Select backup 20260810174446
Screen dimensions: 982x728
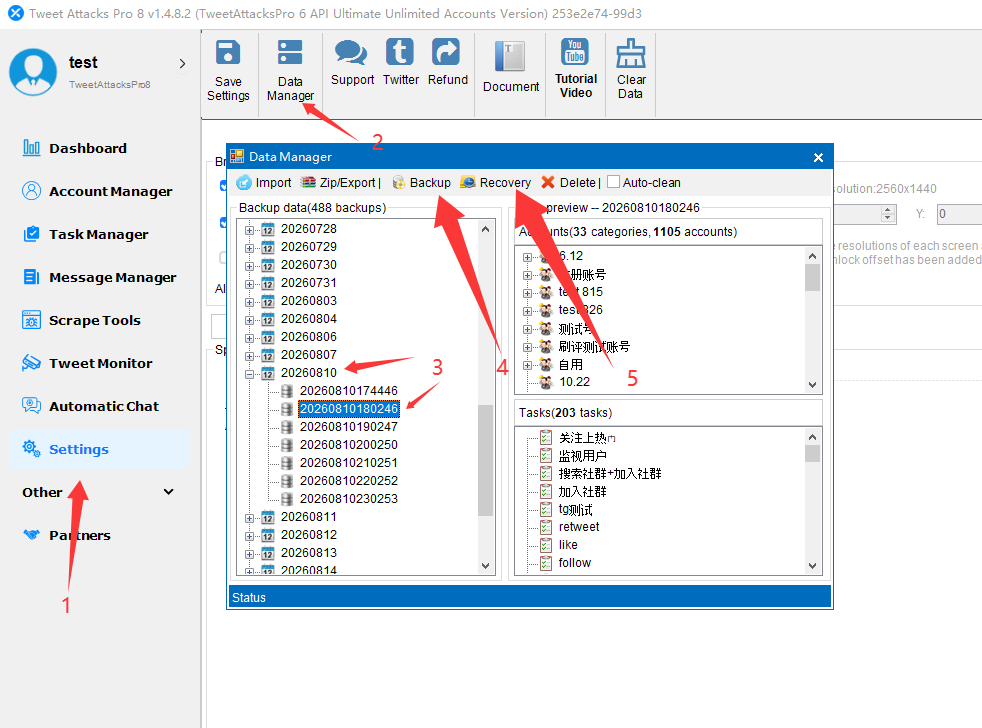point(348,391)
